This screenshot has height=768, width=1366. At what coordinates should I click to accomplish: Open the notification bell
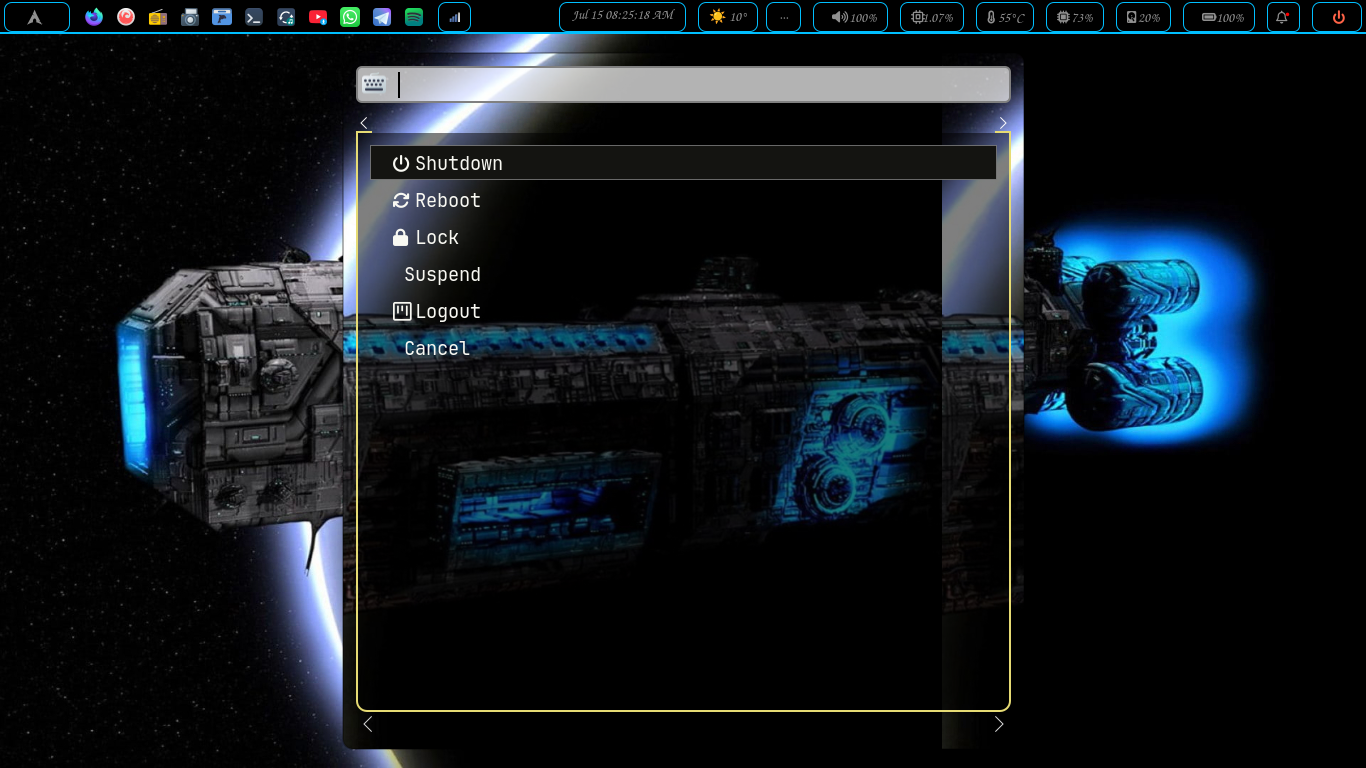click(1283, 17)
